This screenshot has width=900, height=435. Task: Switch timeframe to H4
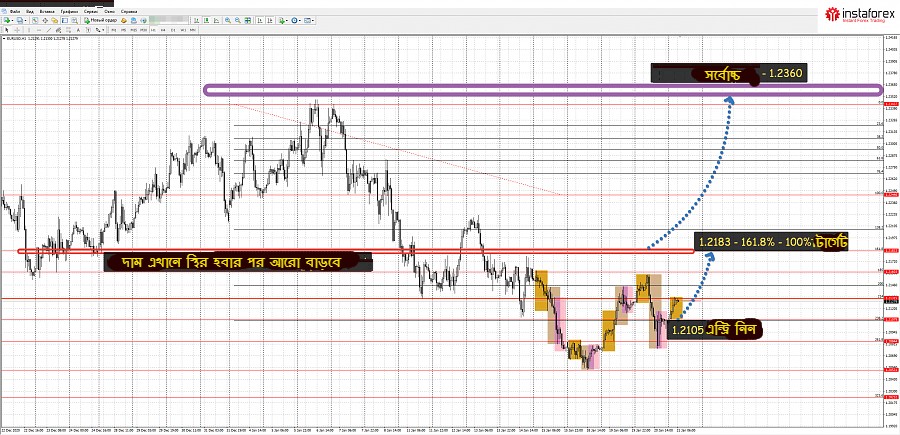[163, 30]
